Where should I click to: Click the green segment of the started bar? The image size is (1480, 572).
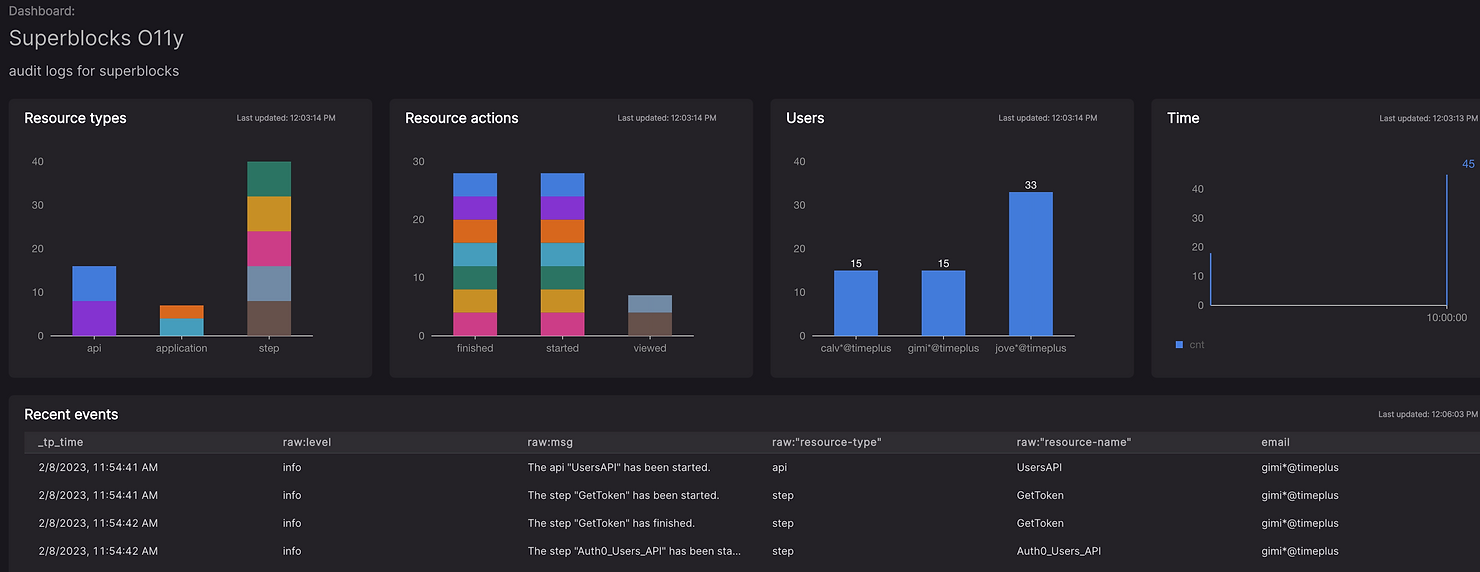[563, 278]
